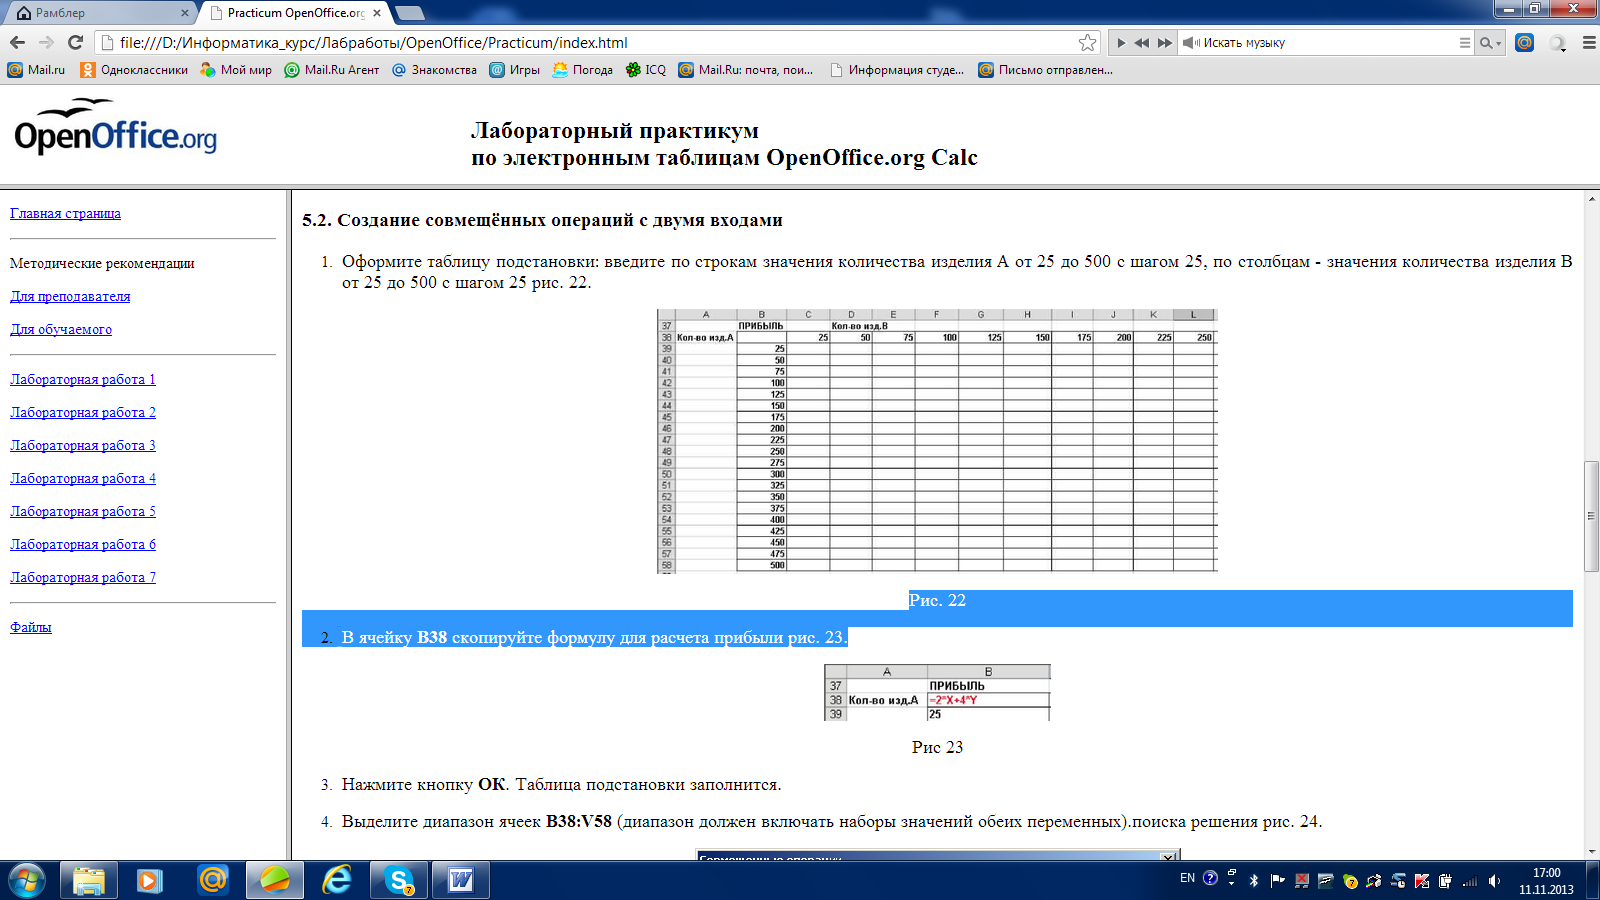Screen dimensions: 1600x900
Task: Switch to Microsoft Word on the taskbar
Action: [x=461, y=881]
